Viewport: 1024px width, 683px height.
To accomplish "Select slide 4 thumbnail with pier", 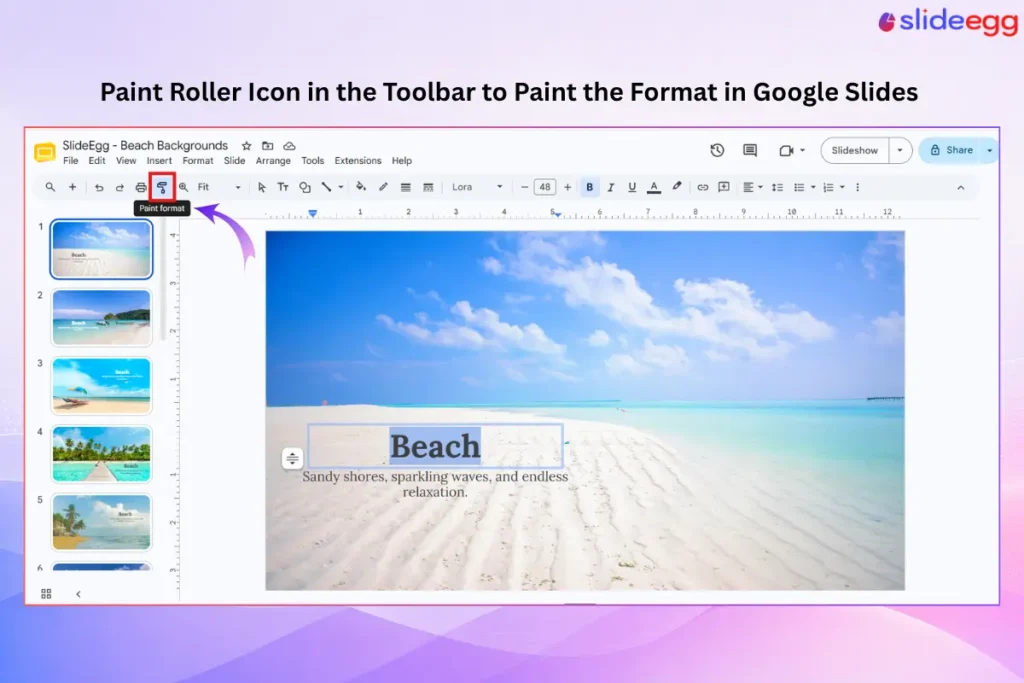I will click(101, 454).
